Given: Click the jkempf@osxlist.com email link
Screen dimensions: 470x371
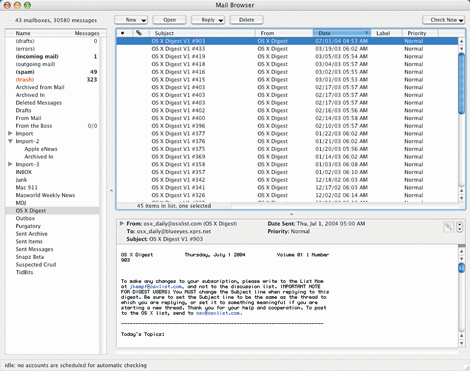Looking at the screenshot, I should click(157, 286).
